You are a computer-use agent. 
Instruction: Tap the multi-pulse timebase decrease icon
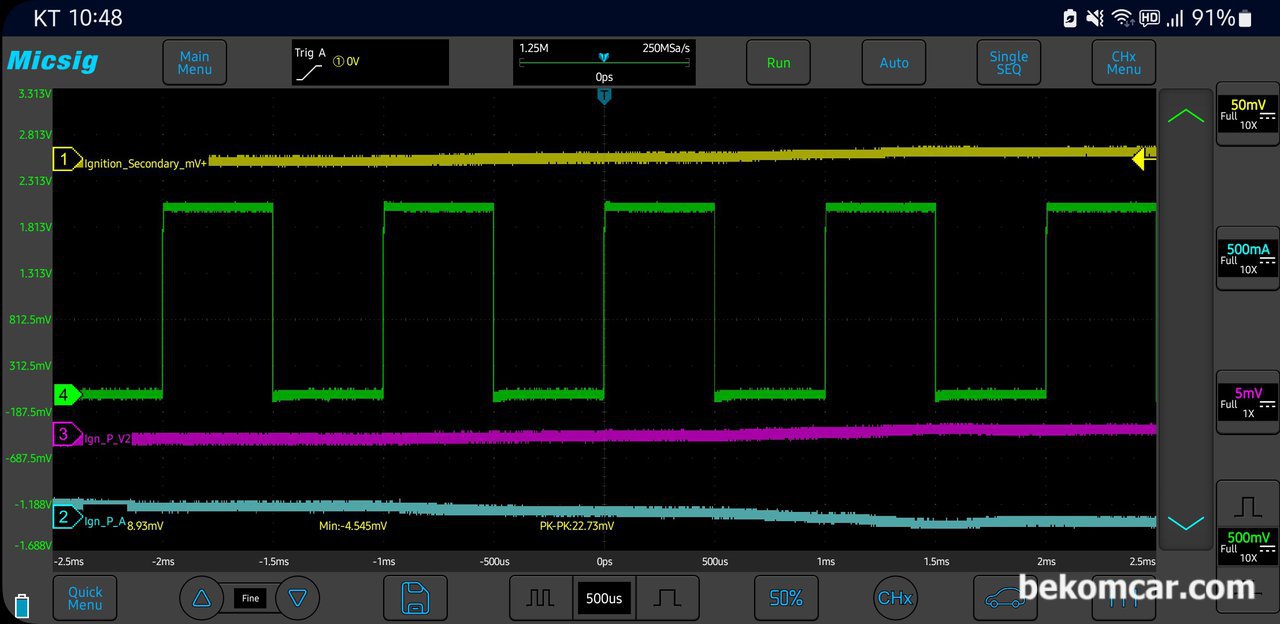pyautogui.click(x=541, y=598)
